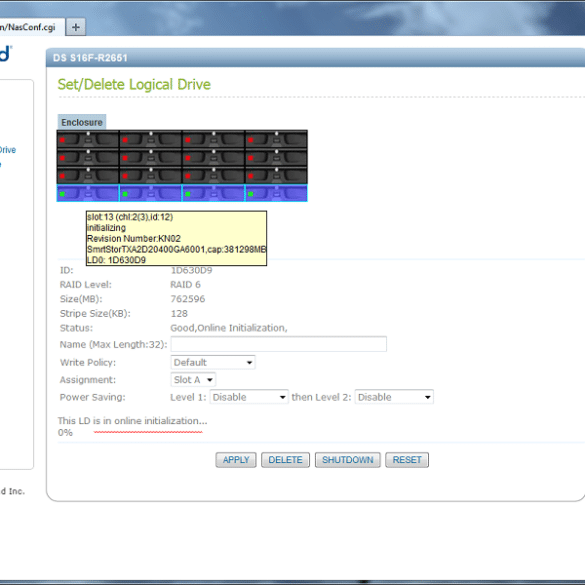Click the second drive bay in the second row
585x585 pixels.
151,157
